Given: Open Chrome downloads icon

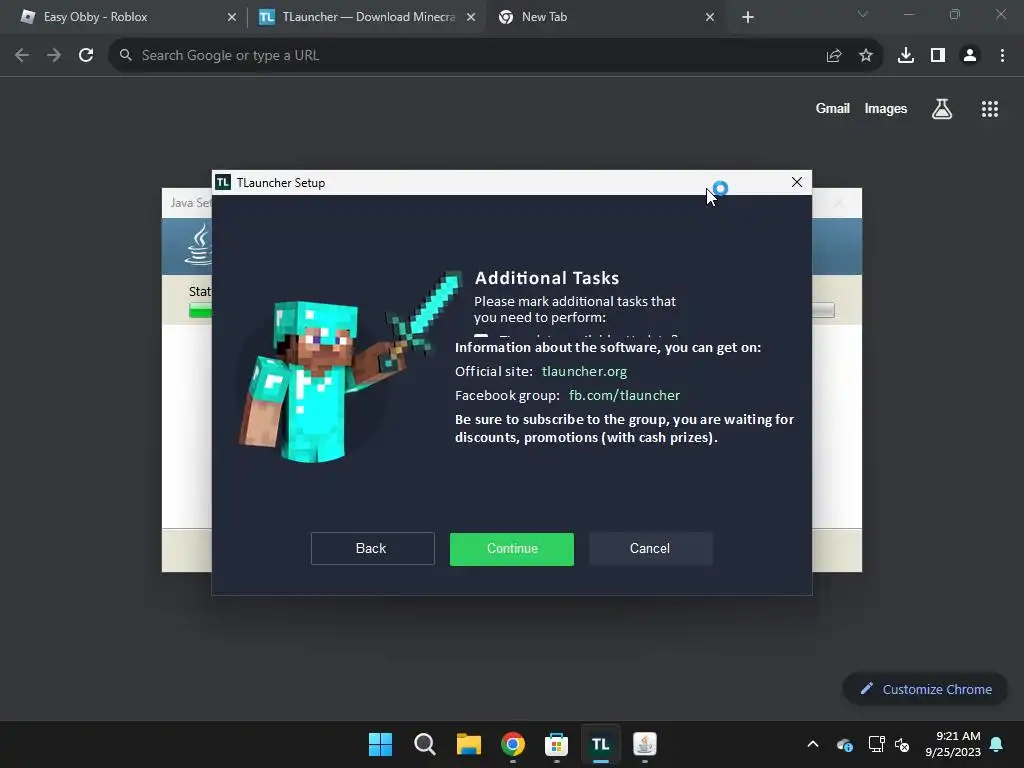Looking at the screenshot, I should 906,56.
